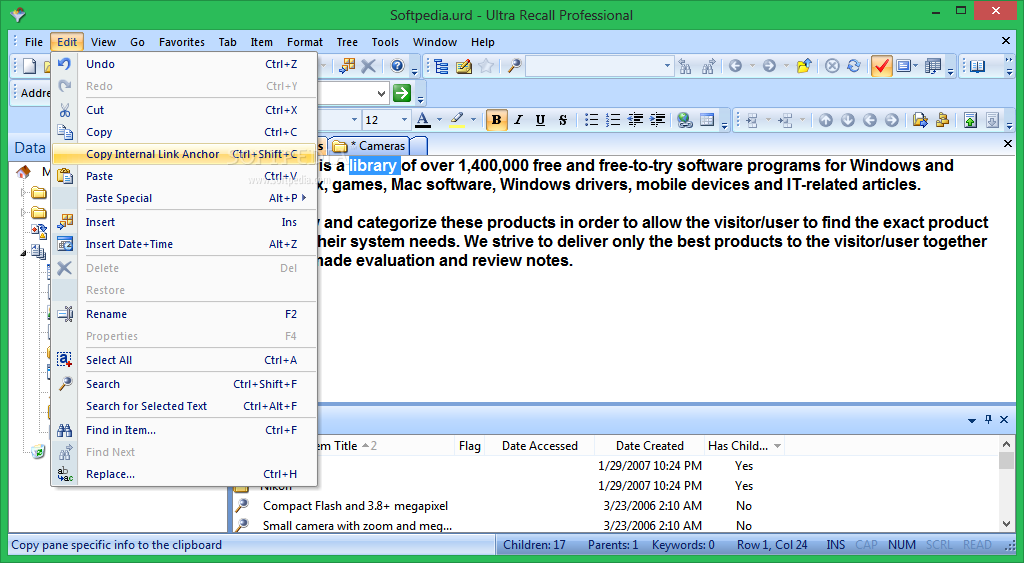Sort by the Date Accessed column header

pos(539,446)
